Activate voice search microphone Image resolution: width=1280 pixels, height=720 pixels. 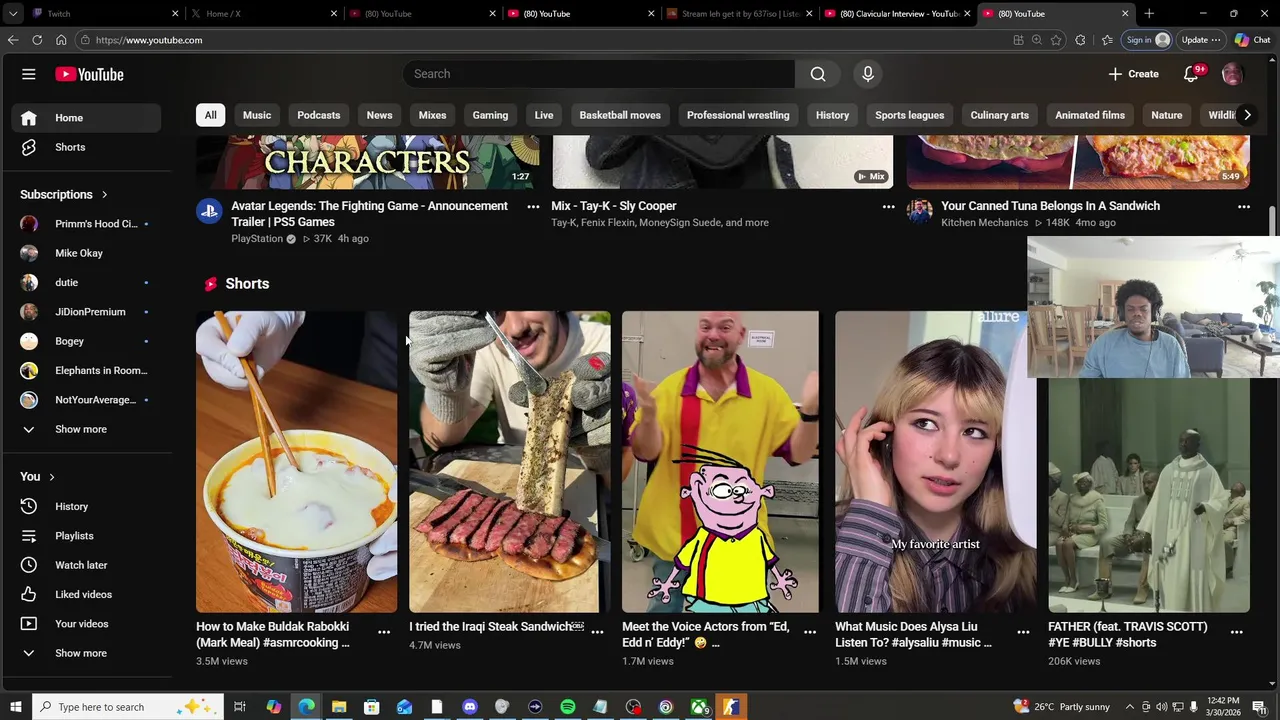[x=868, y=74]
